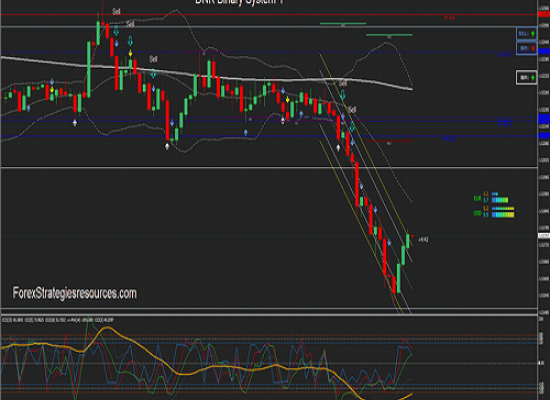Viewport: 550px width, 400px height.
Task: Select the latest green candle on the chart
Action: (408, 240)
